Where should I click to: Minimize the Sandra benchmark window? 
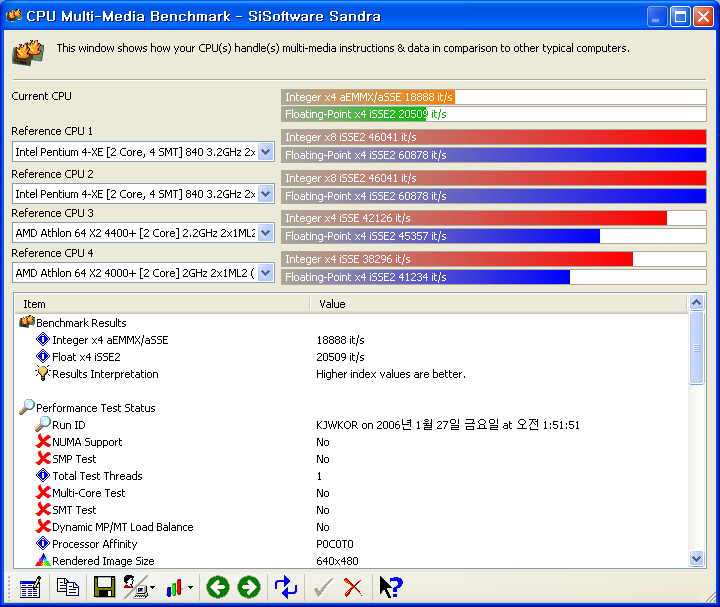pyautogui.click(x=657, y=17)
